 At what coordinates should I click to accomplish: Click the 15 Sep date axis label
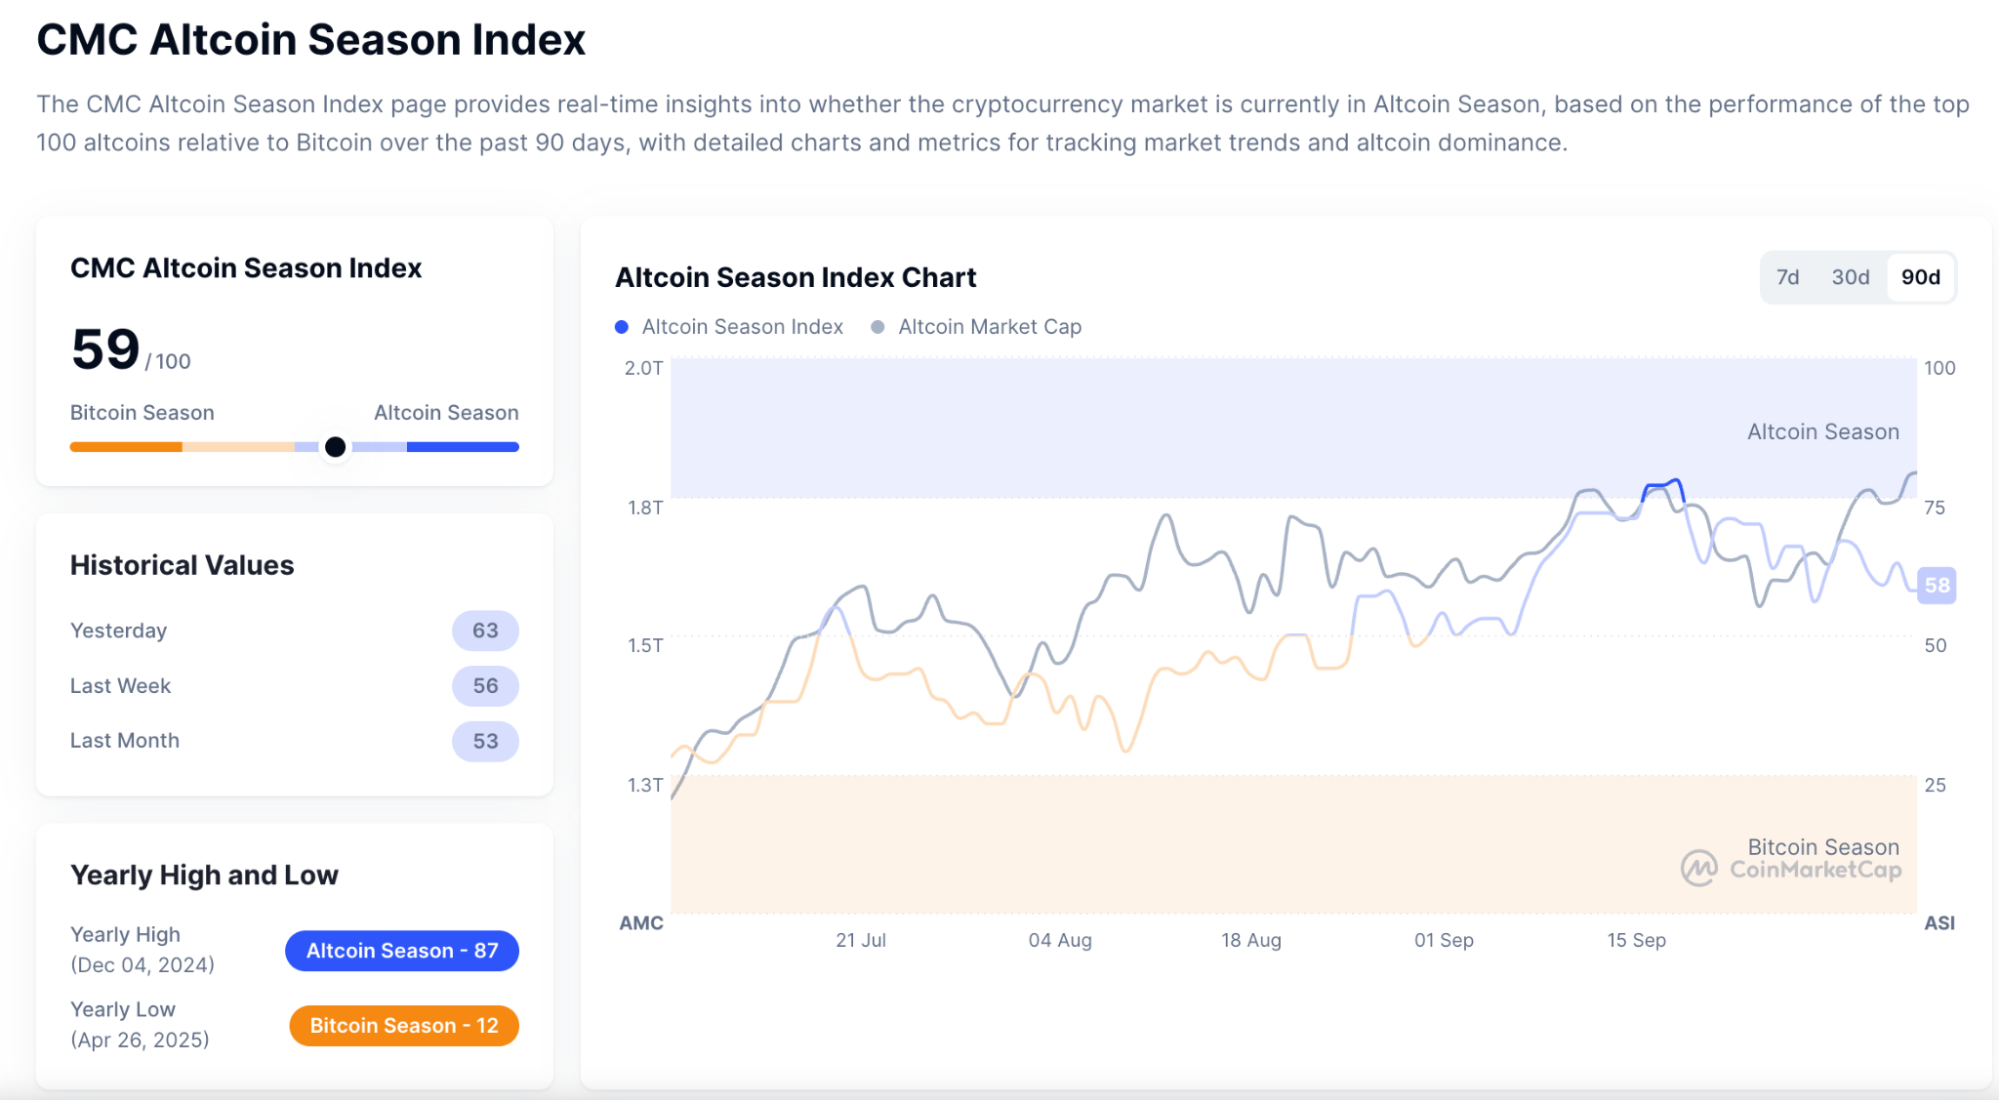pos(1636,940)
